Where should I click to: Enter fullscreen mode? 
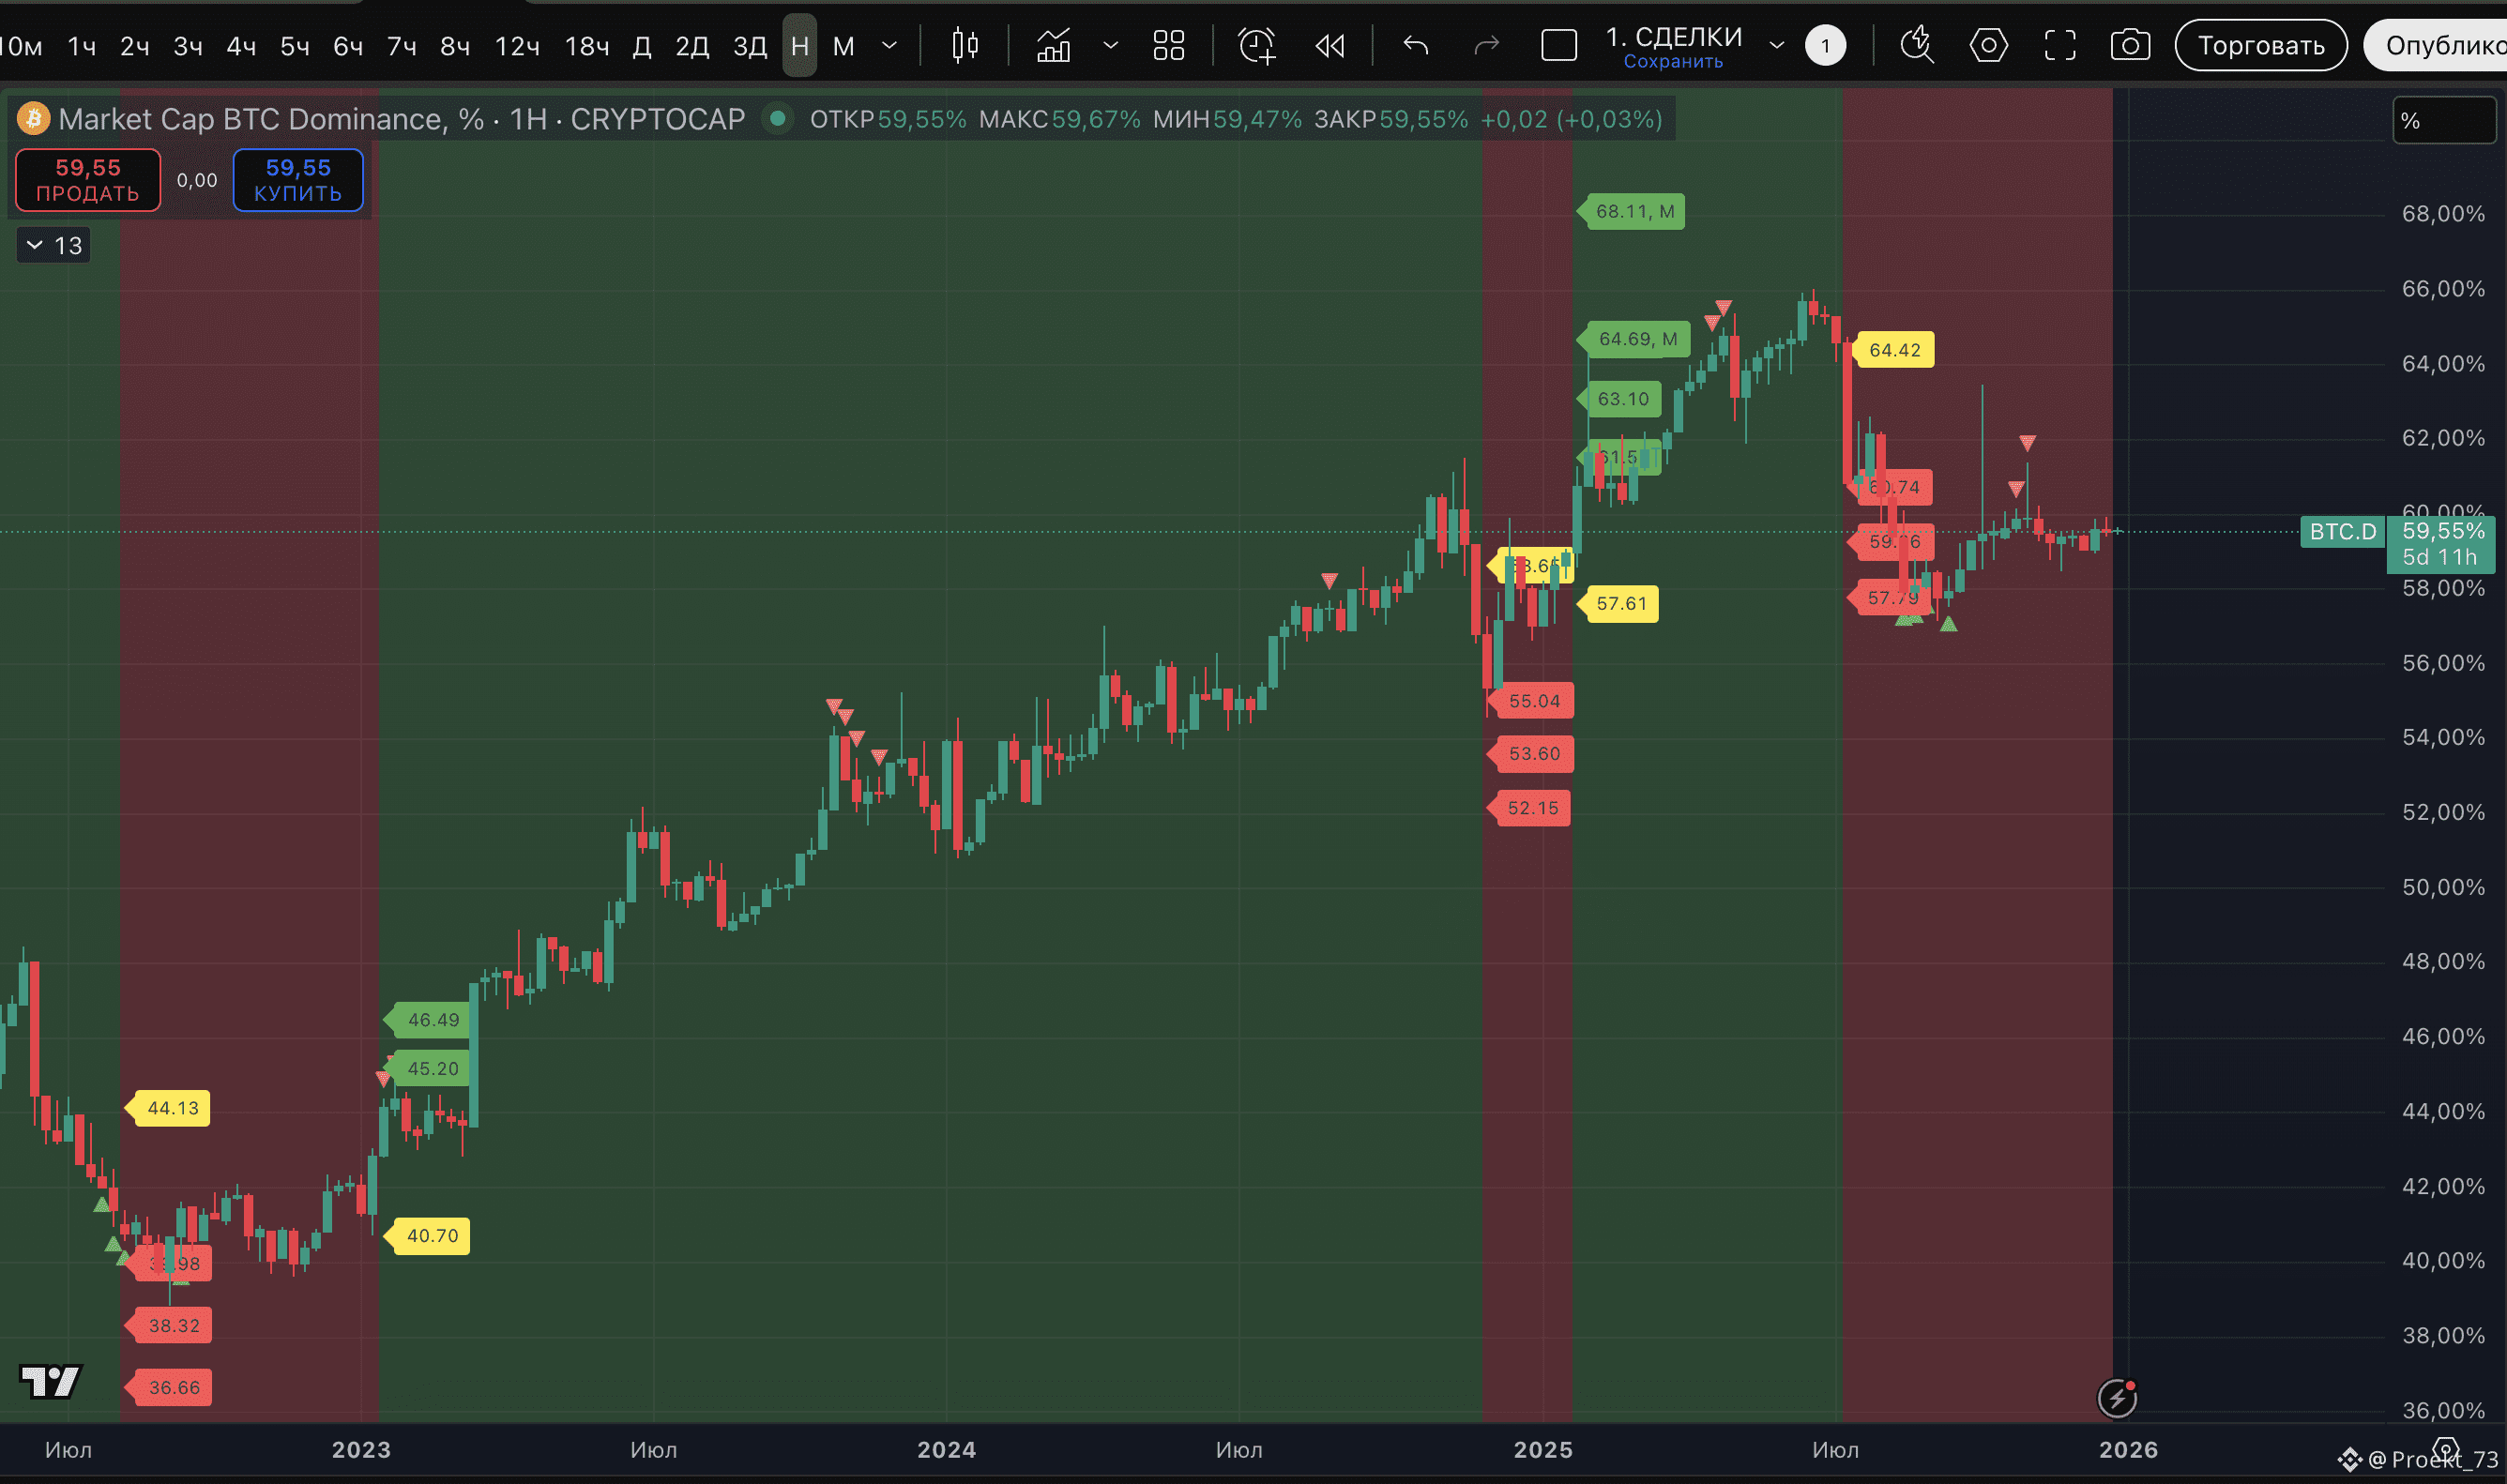click(x=2059, y=46)
